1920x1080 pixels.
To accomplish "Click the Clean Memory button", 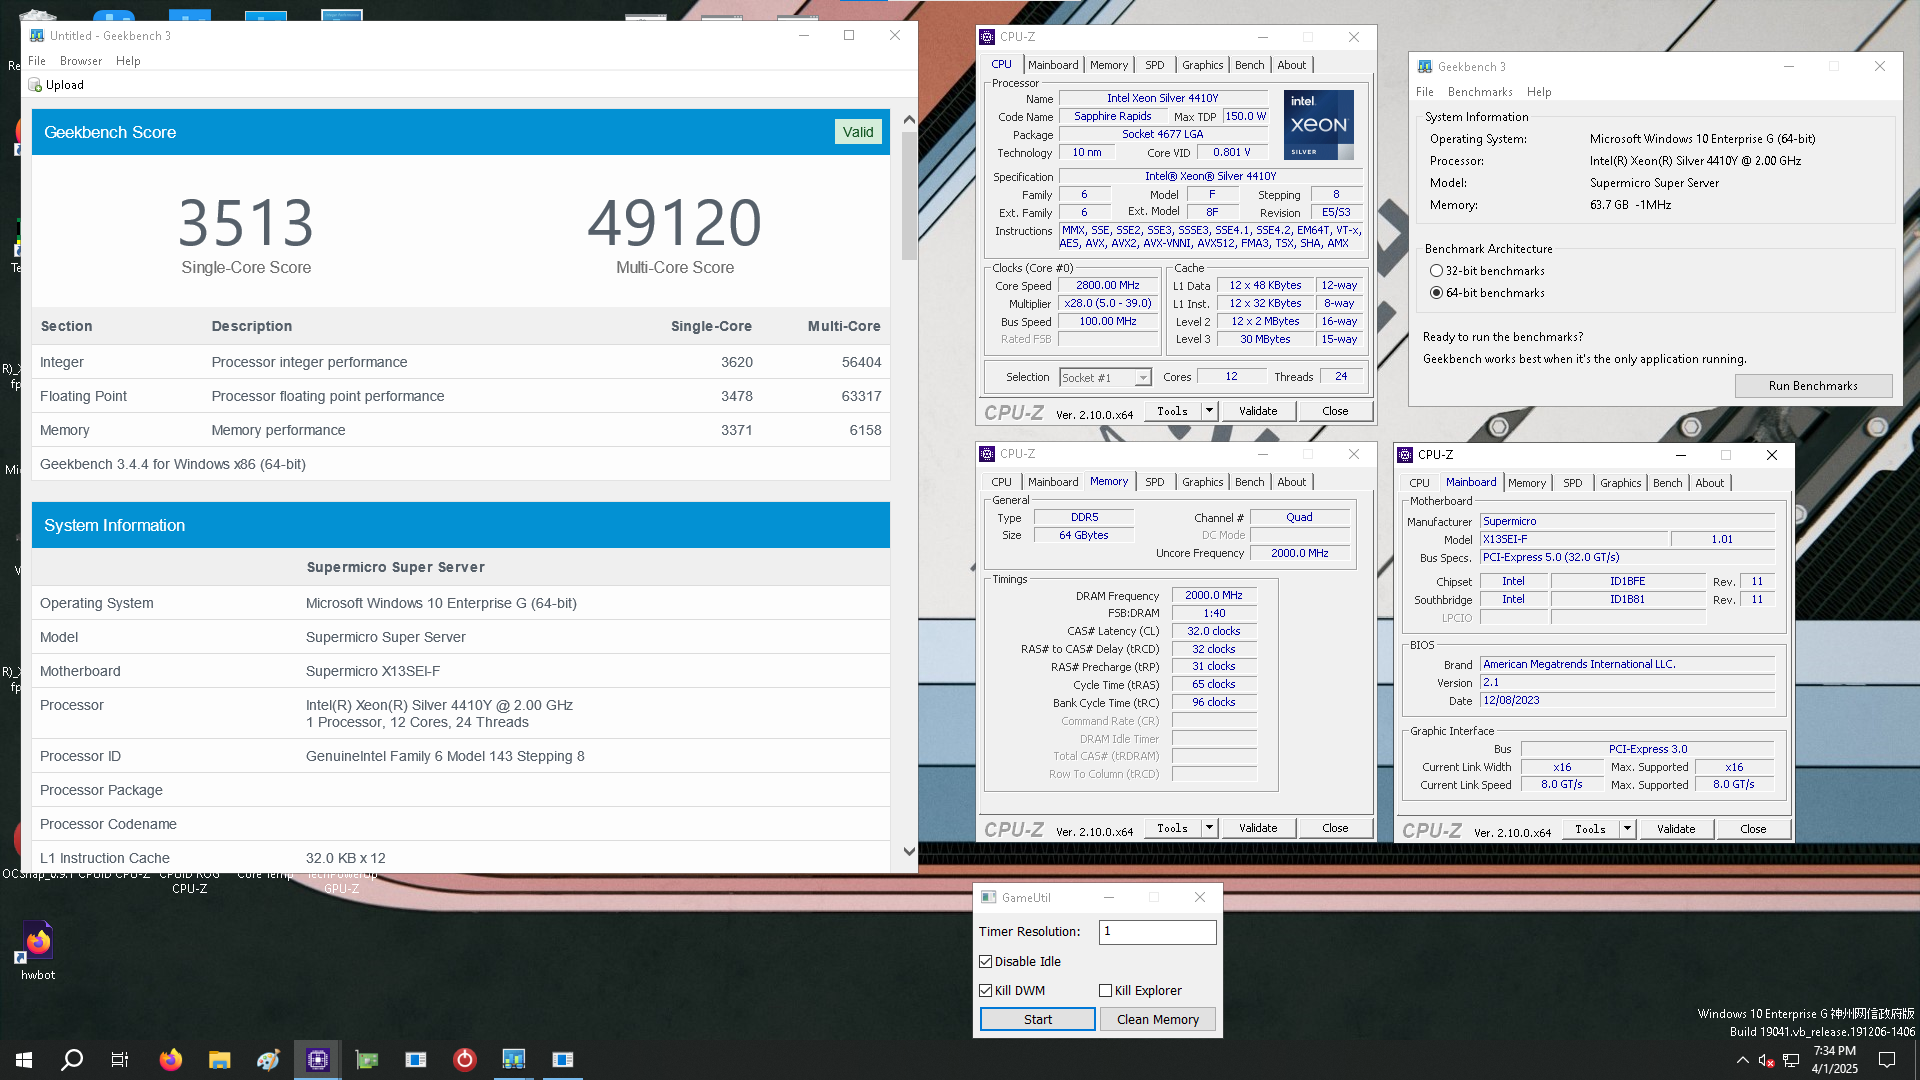I will pos(1157,1020).
